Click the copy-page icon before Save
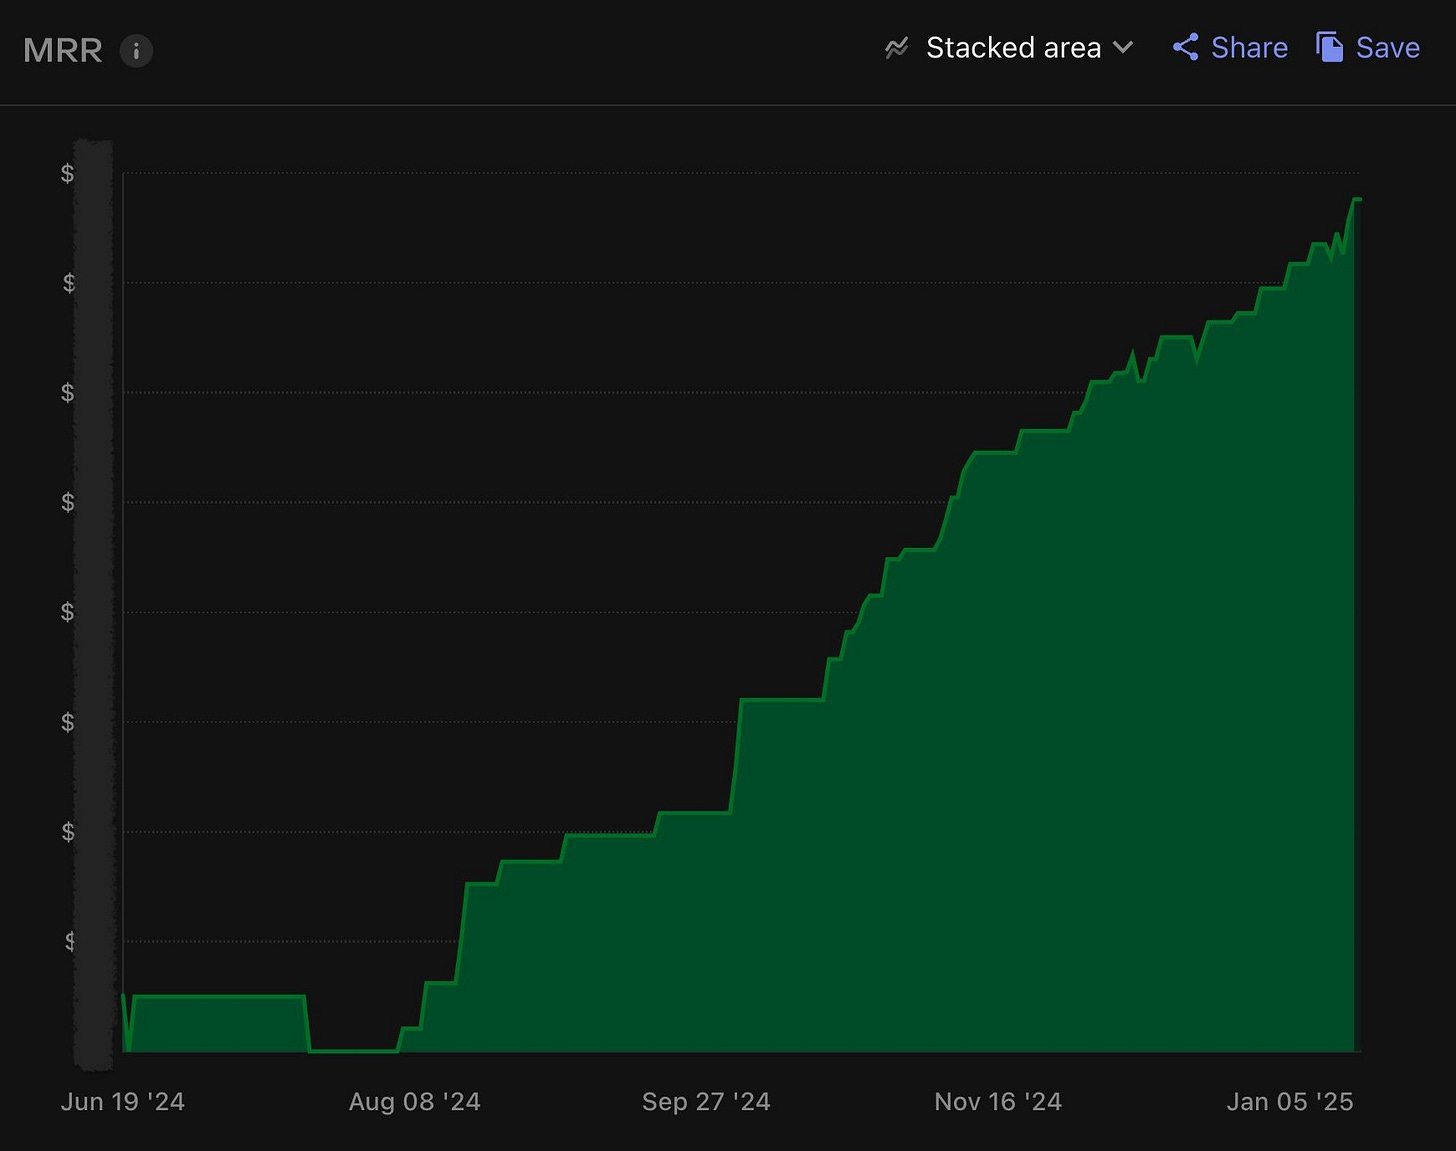 click(x=1328, y=46)
